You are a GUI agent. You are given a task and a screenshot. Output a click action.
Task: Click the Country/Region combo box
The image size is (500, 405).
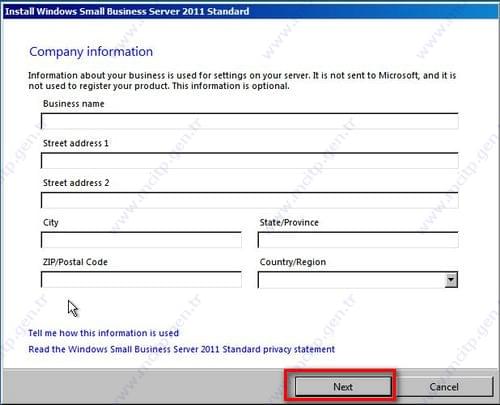pos(358,279)
